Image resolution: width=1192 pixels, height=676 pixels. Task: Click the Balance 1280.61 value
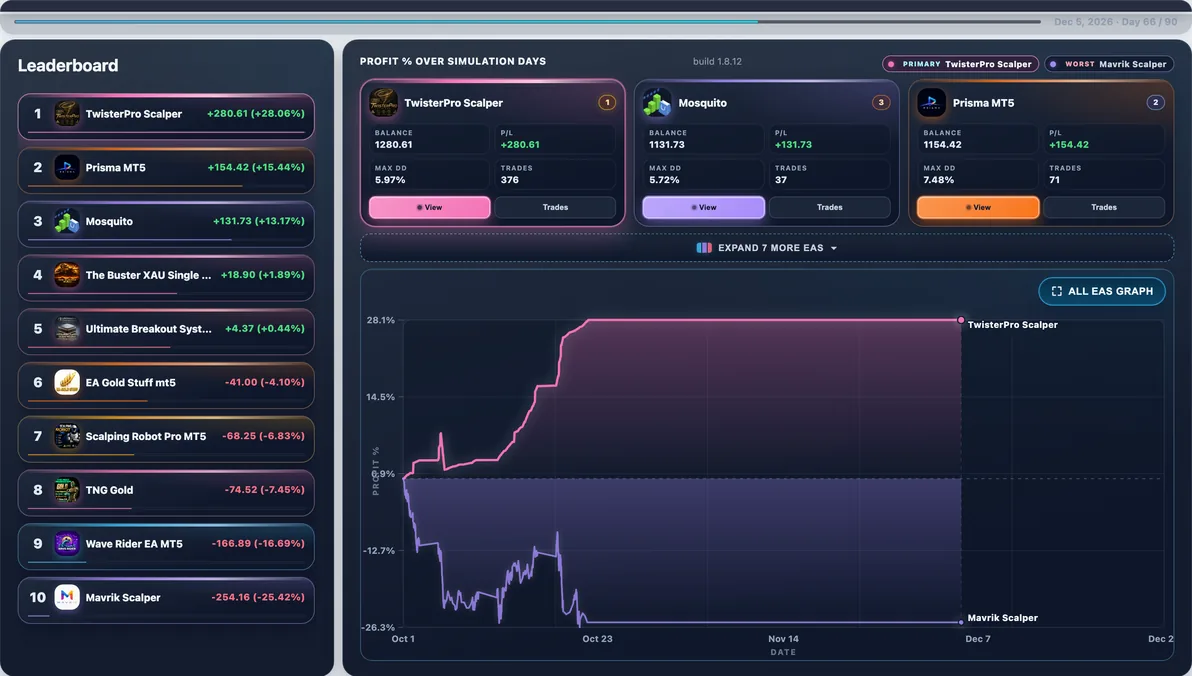tap(393, 144)
